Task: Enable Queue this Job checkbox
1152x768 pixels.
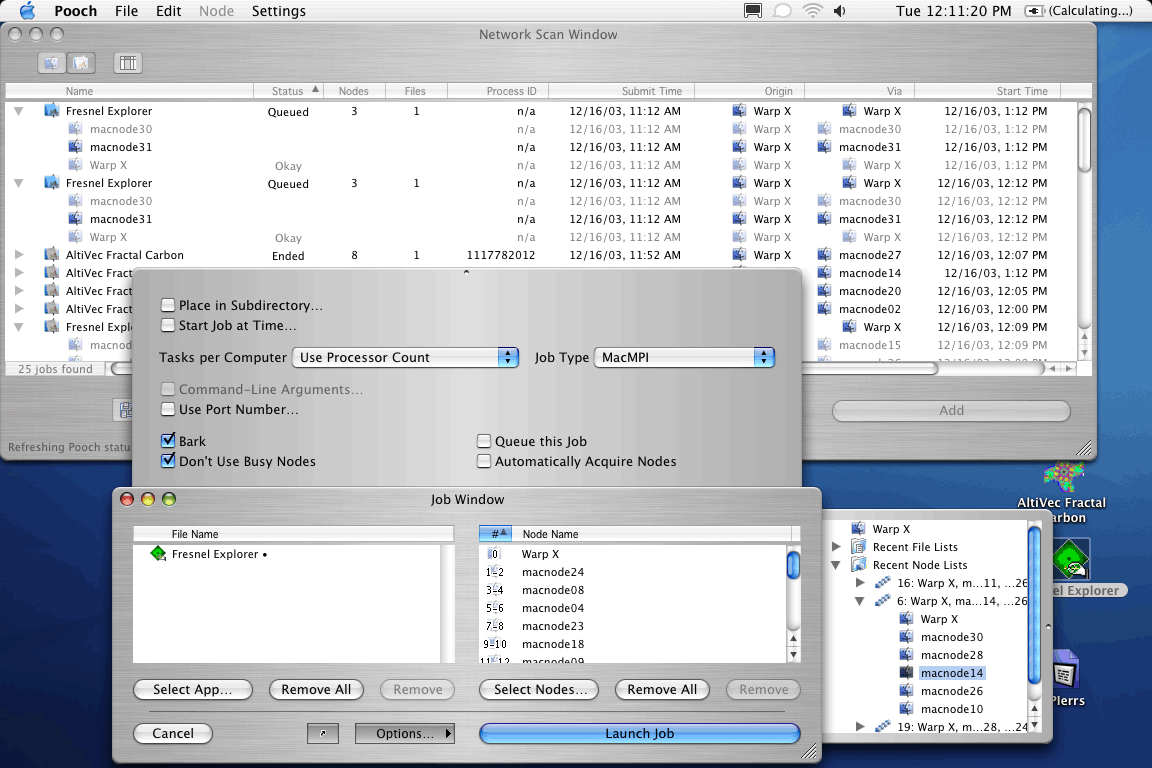Action: click(x=484, y=441)
